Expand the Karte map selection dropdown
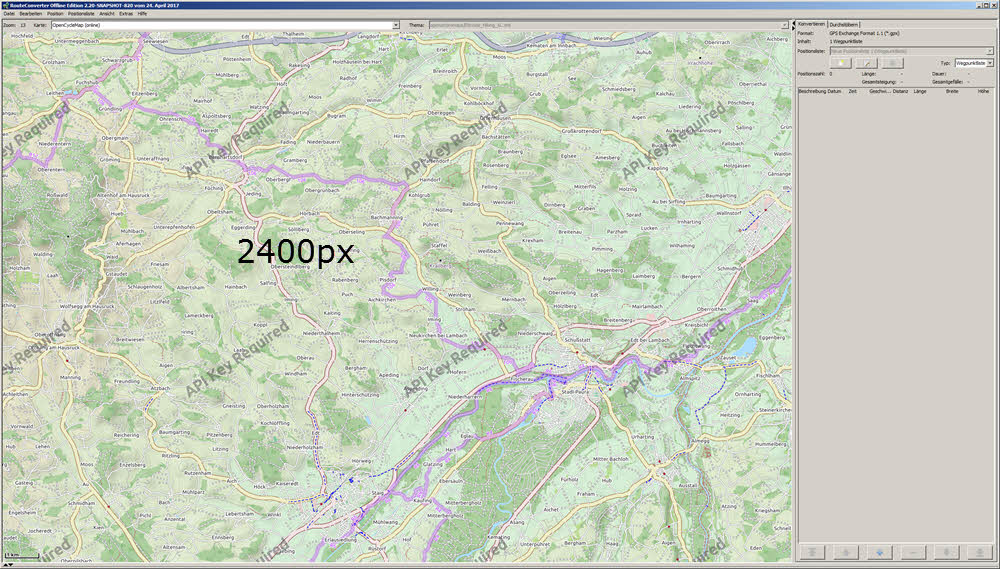Screen dimensions: 1000x569 [395, 25]
